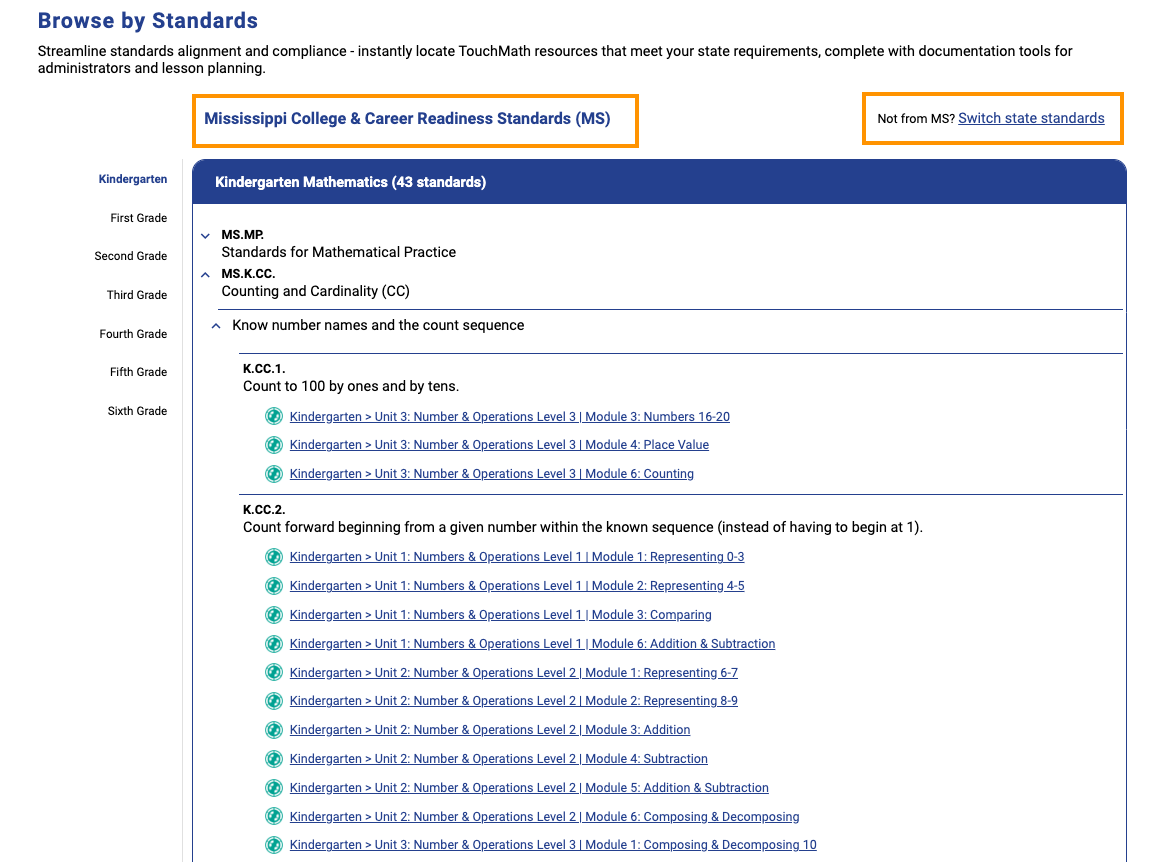1163x862 pixels.
Task: Select the Third Grade tab
Action: coord(136,295)
